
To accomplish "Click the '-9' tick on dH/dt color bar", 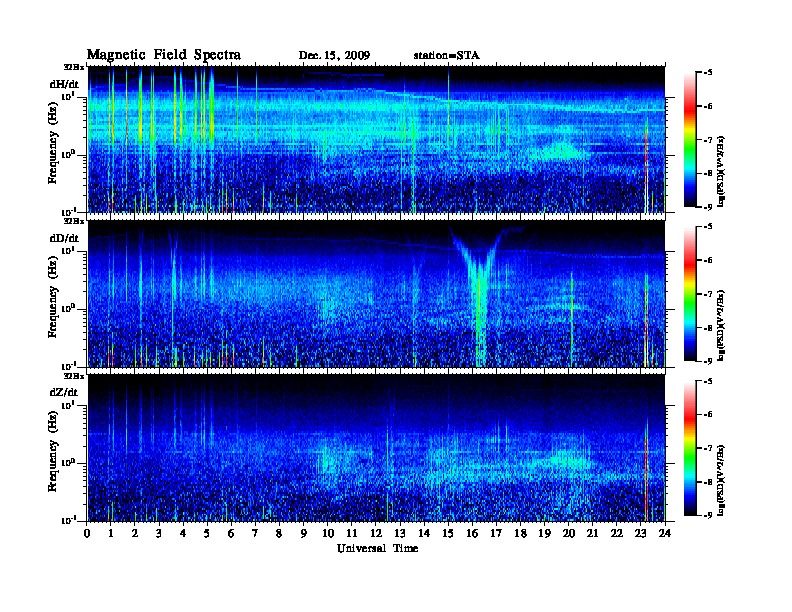I will 708,206.
